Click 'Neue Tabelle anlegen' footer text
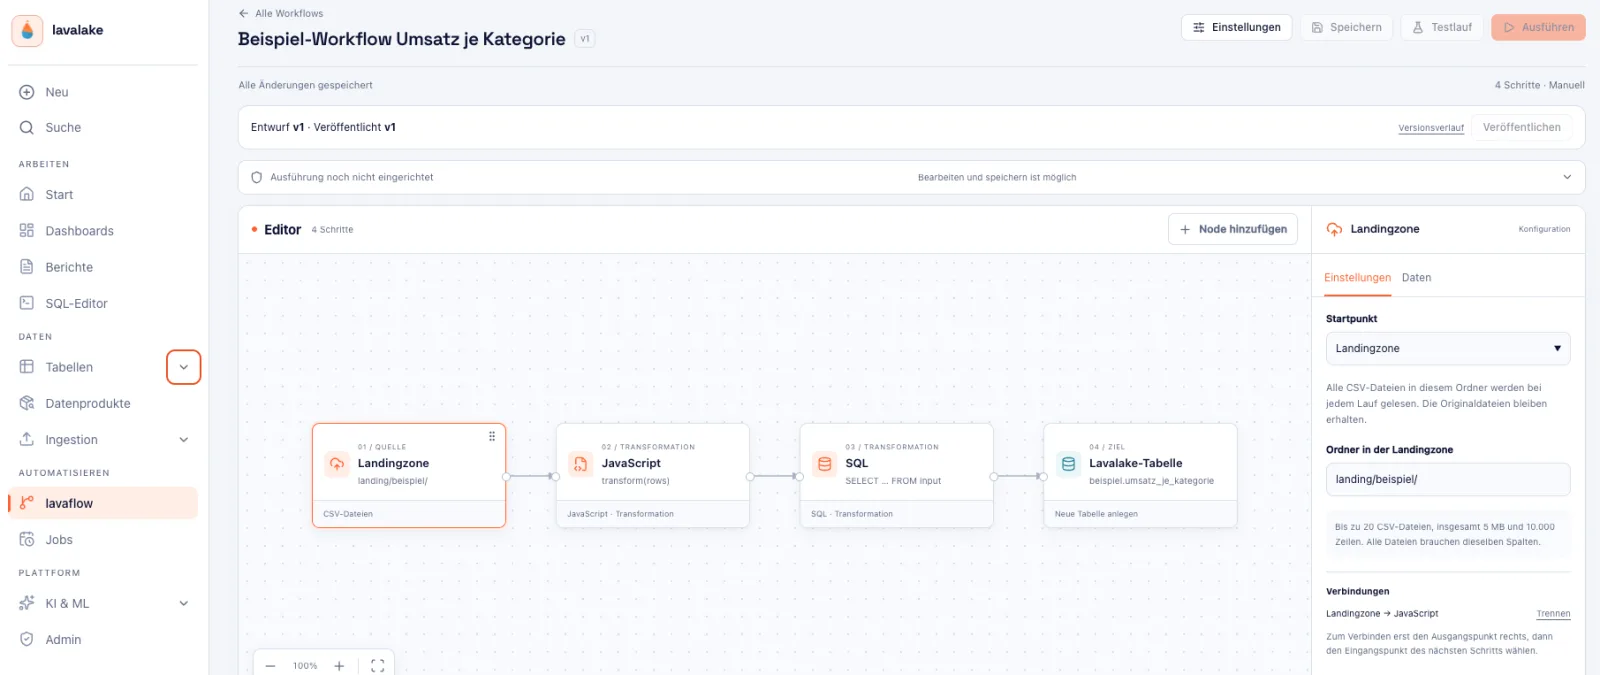 click(x=1096, y=514)
